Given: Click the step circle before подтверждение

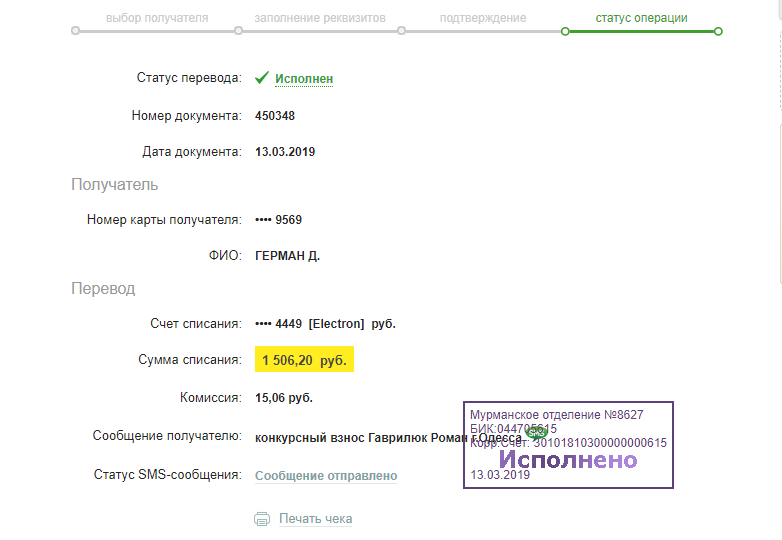Looking at the screenshot, I should 401,31.
